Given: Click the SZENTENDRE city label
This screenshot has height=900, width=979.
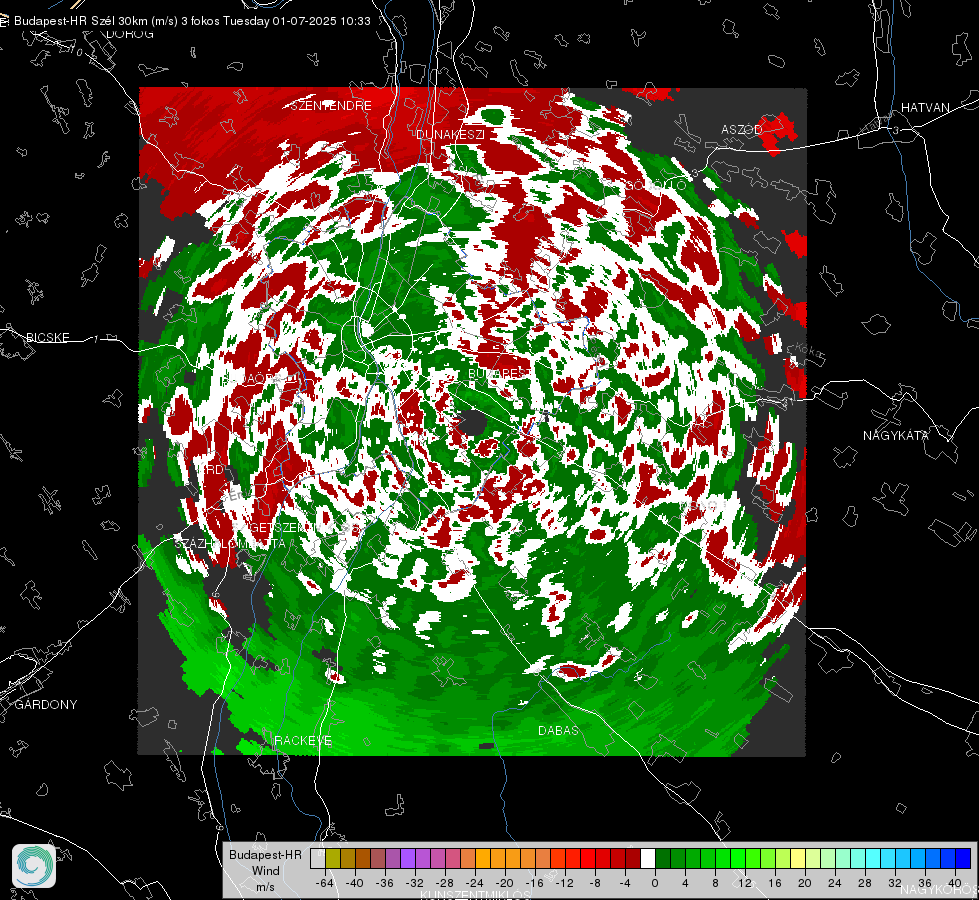Looking at the screenshot, I should 331,106.
